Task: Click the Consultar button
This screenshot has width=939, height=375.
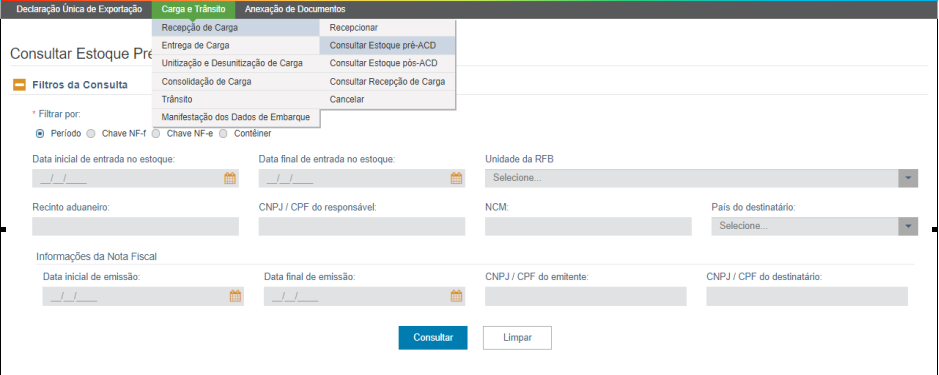Action: click(433, 338)
